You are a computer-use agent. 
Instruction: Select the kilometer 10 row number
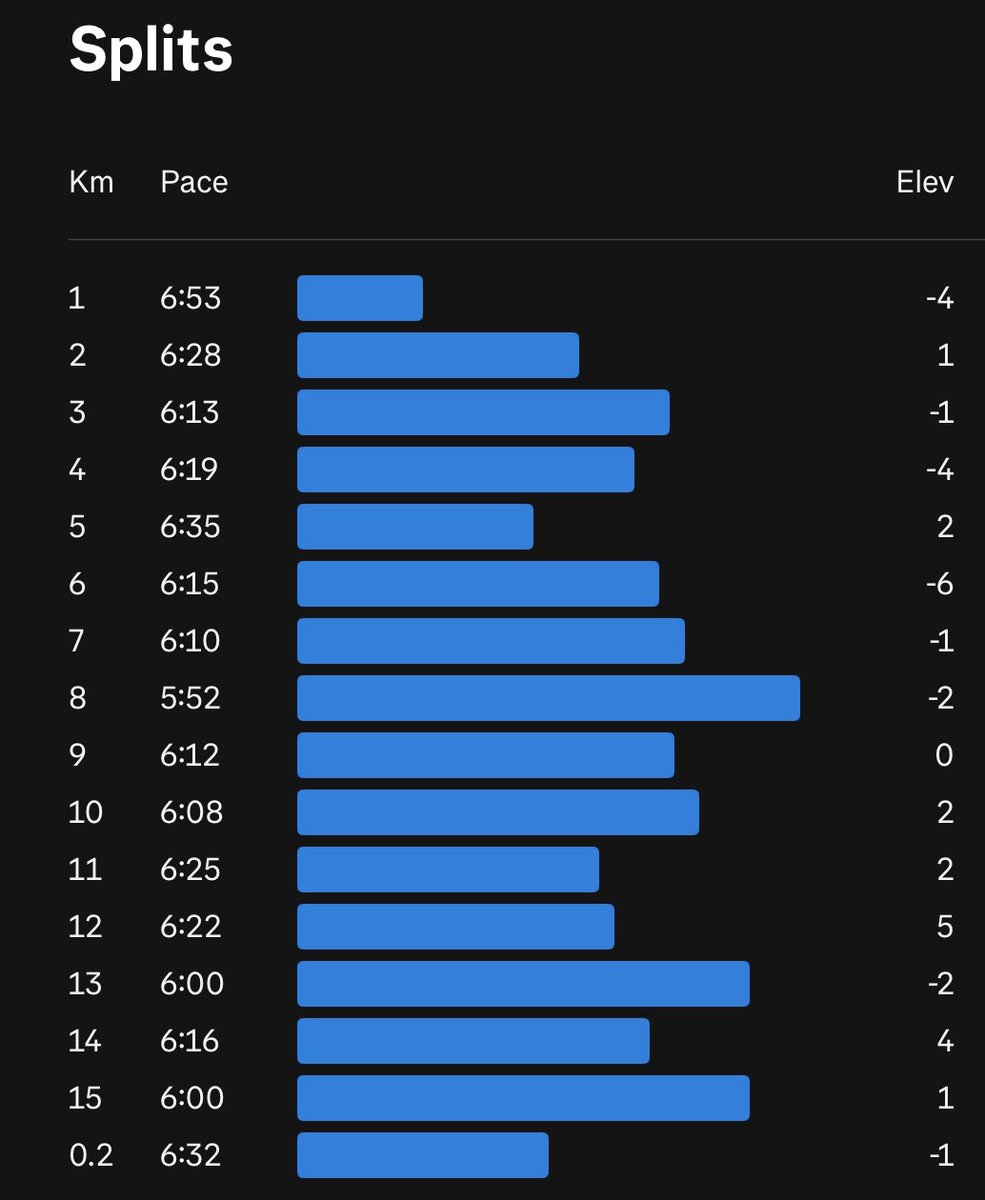(x=86, y=812)
